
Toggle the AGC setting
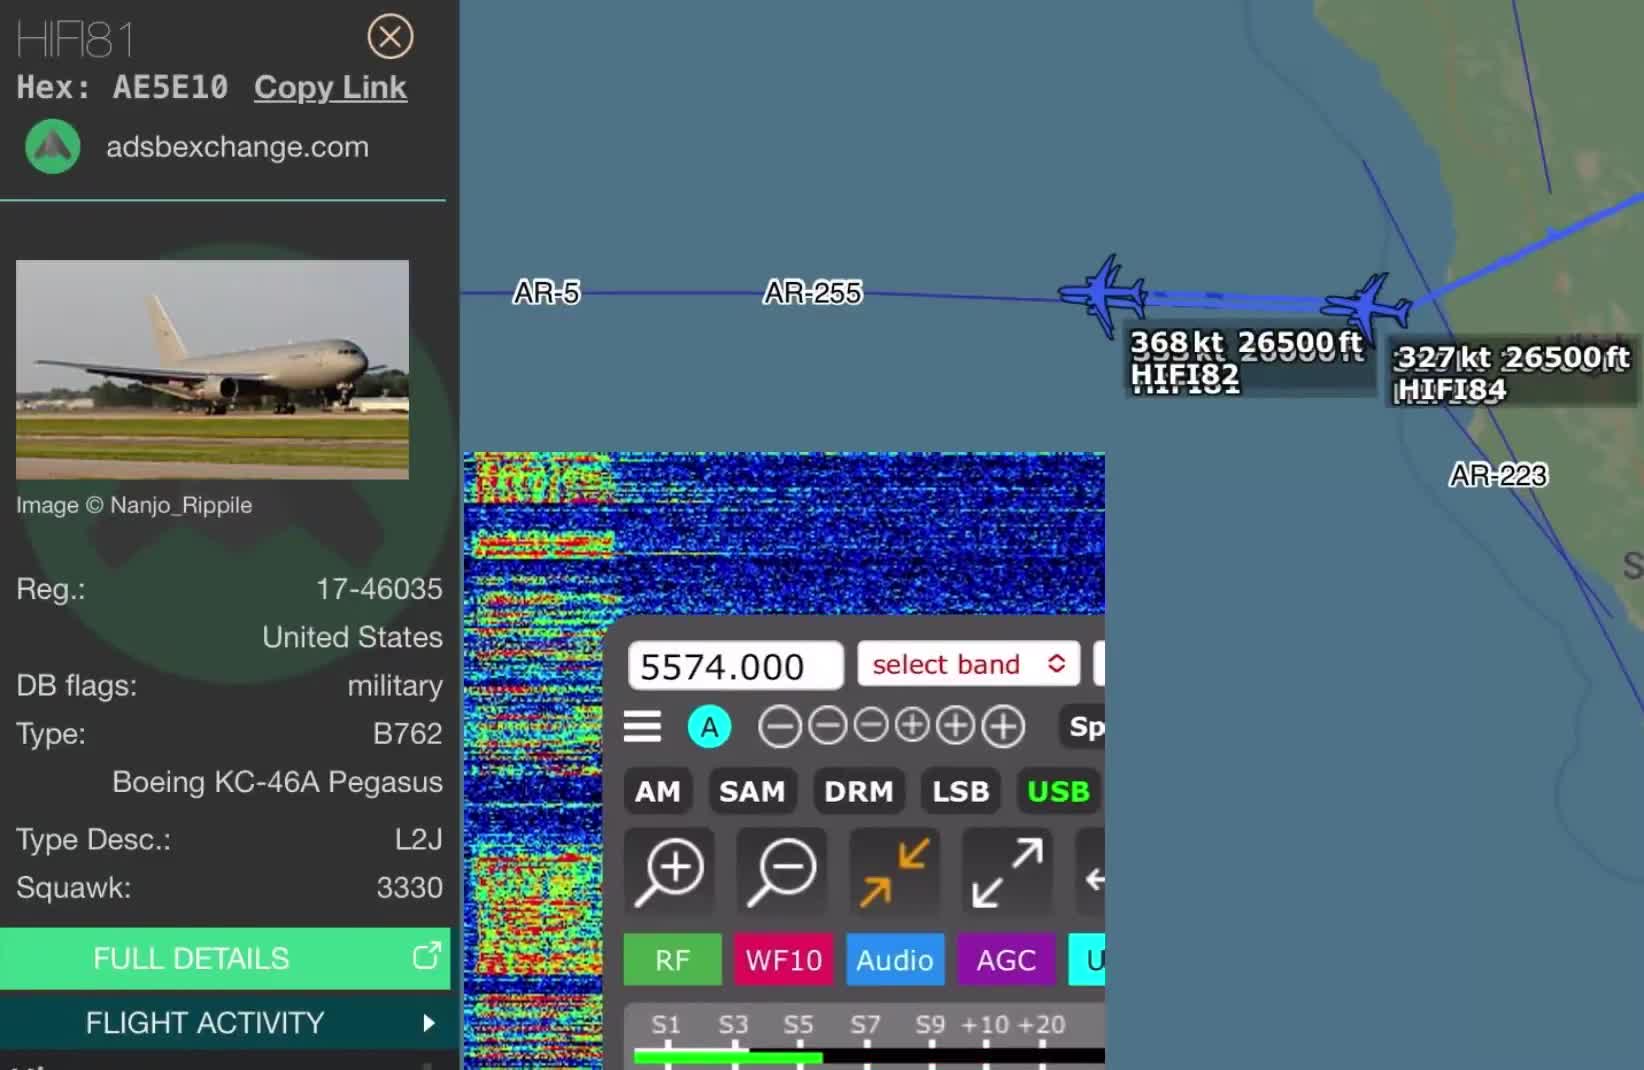[x=1005, y=960]
